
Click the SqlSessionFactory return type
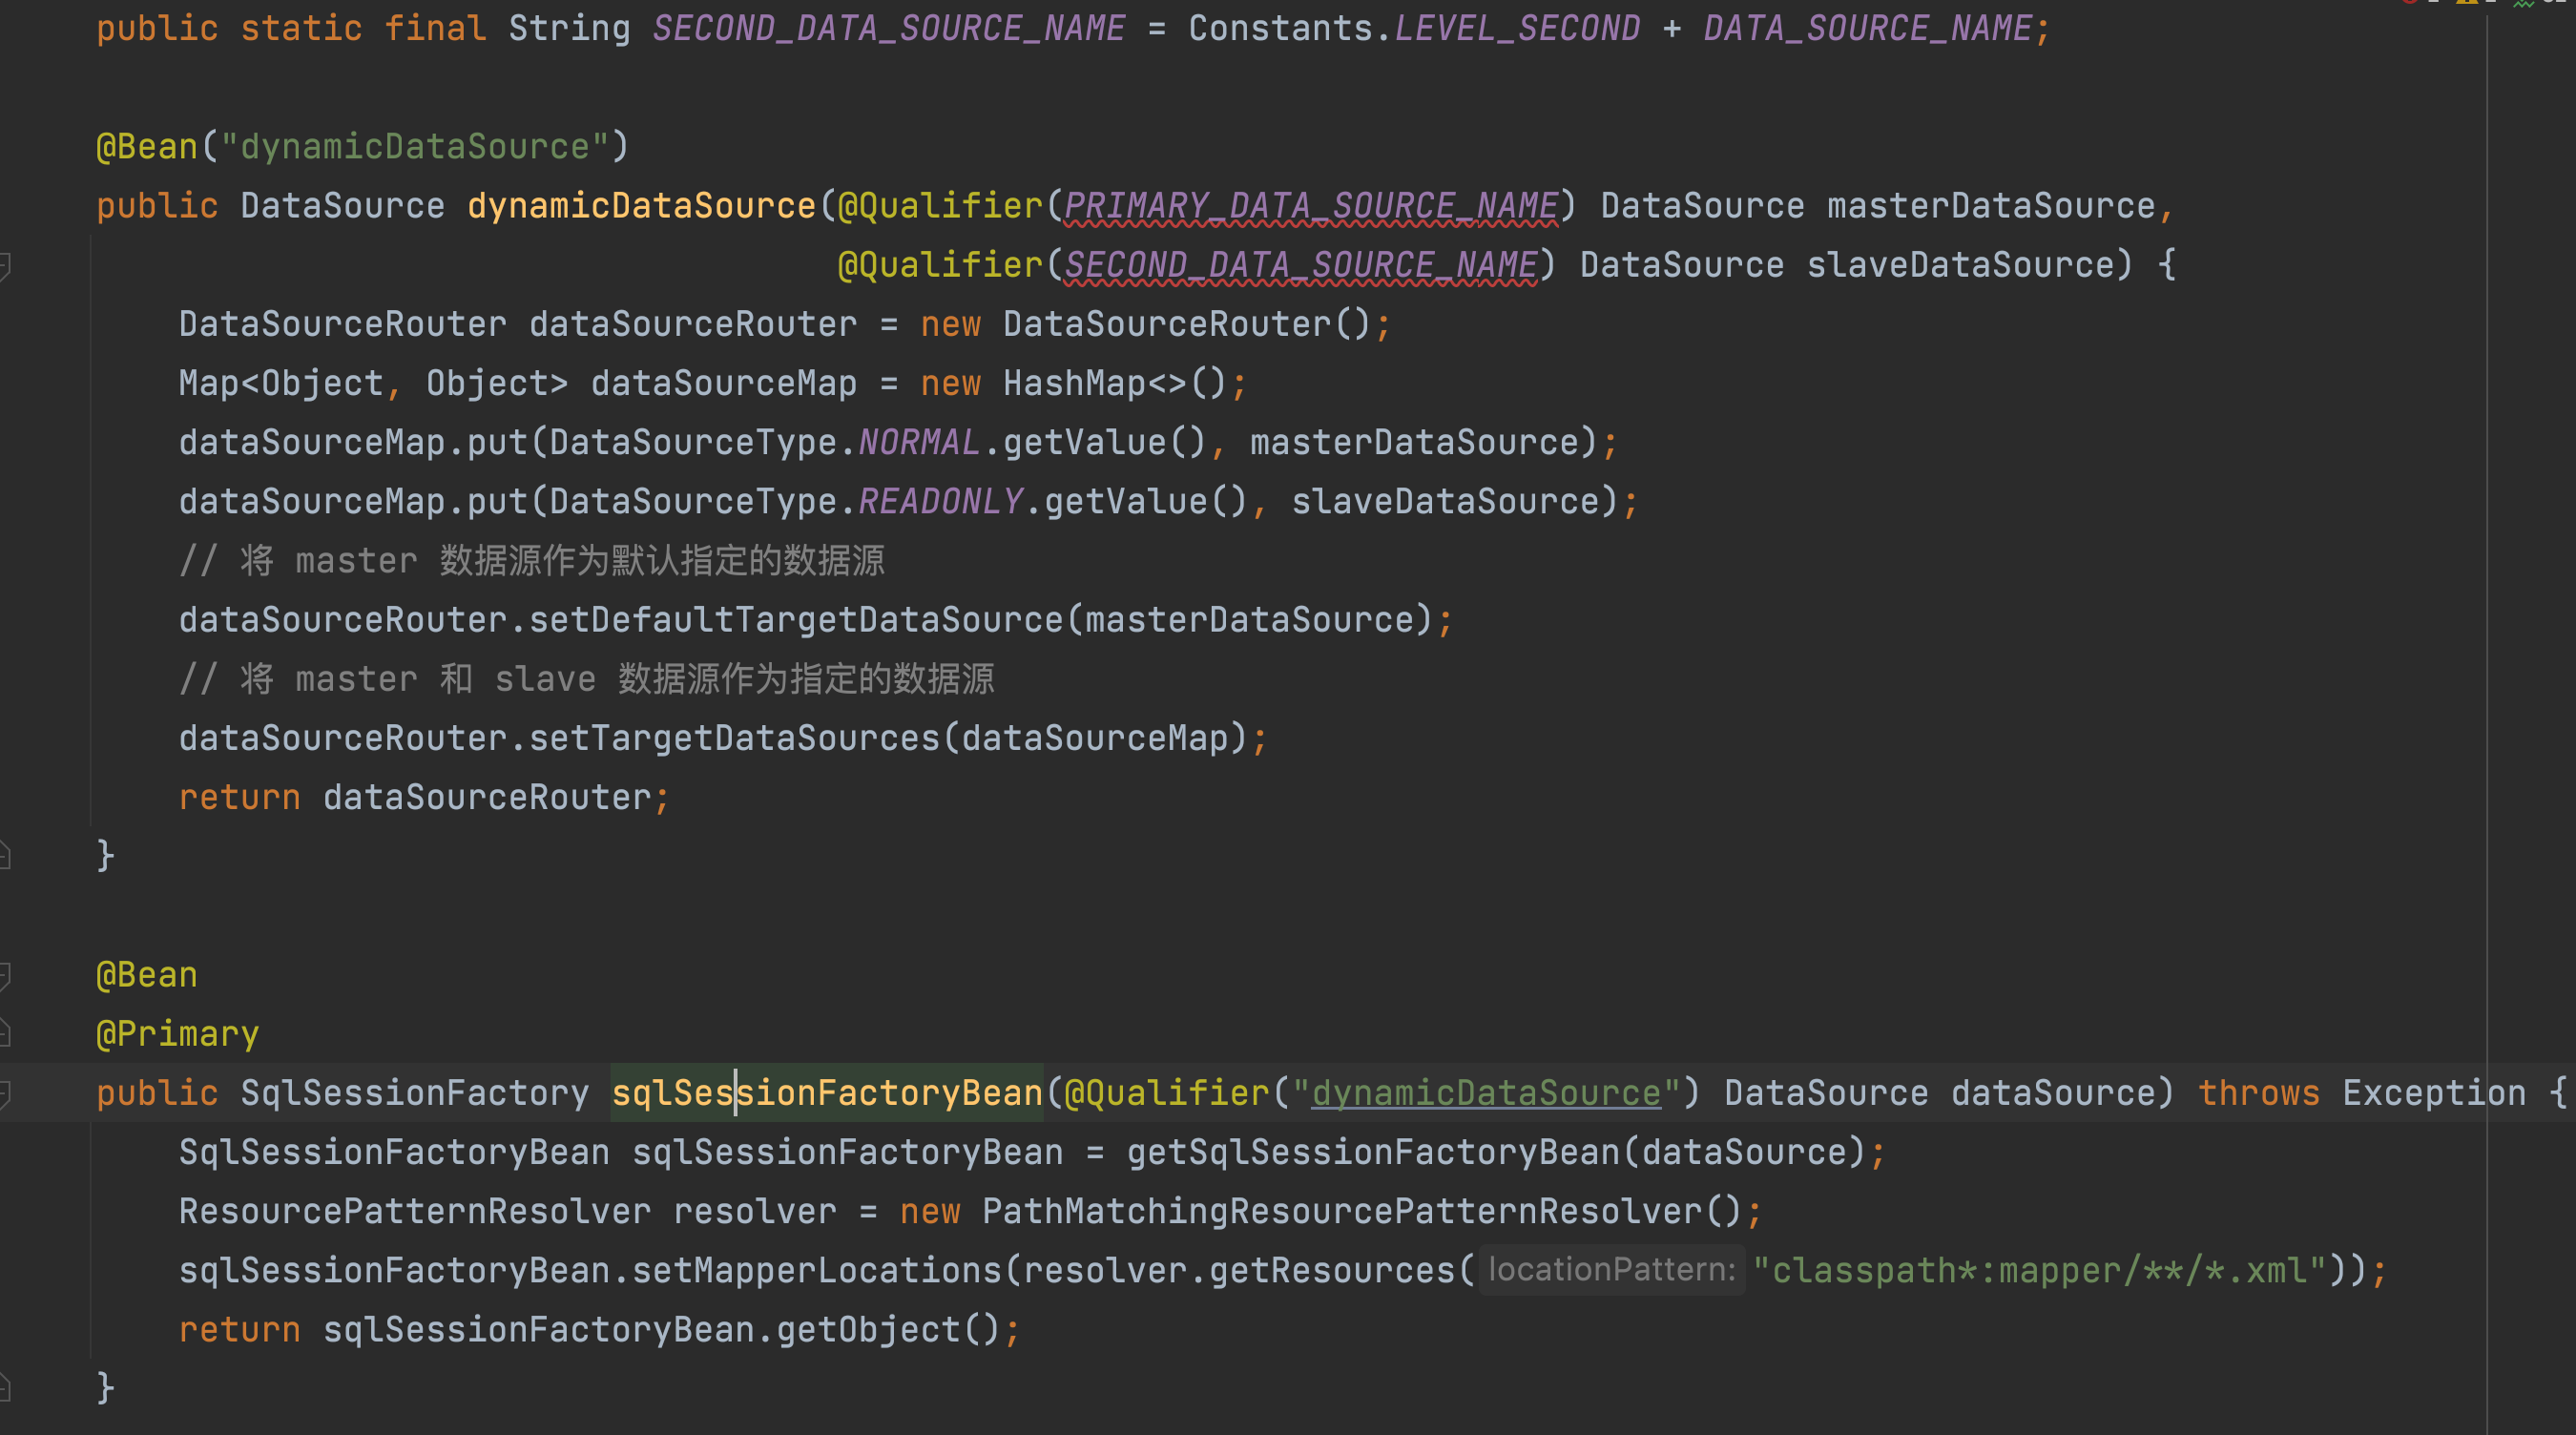click(x=415, y=1093)
